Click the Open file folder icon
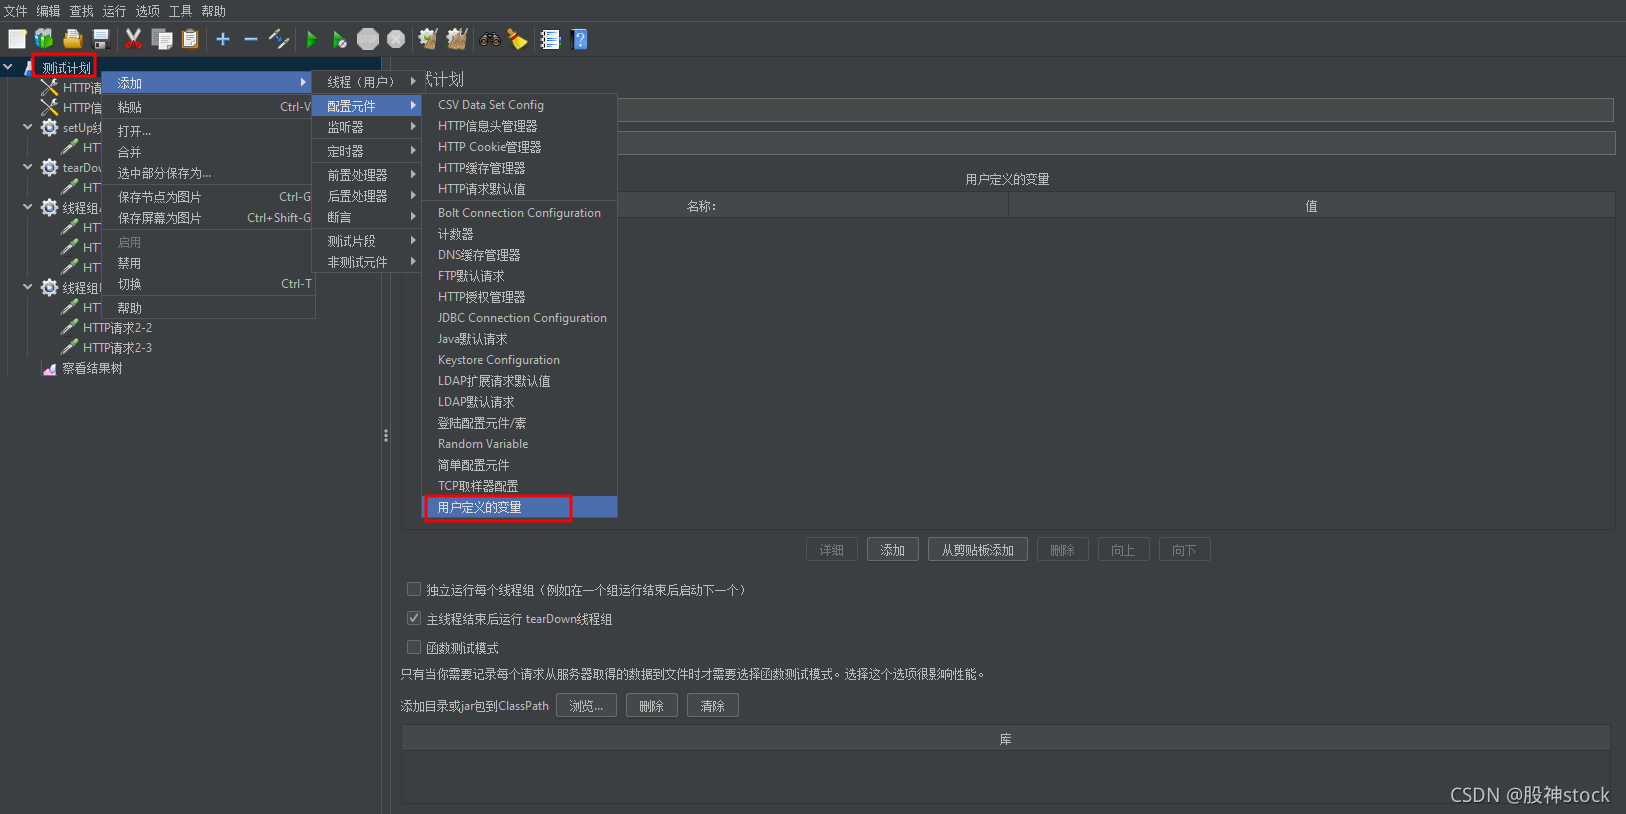Viewport: 1626px width, 814px height. pyautogui.click(x=73, y=39)
